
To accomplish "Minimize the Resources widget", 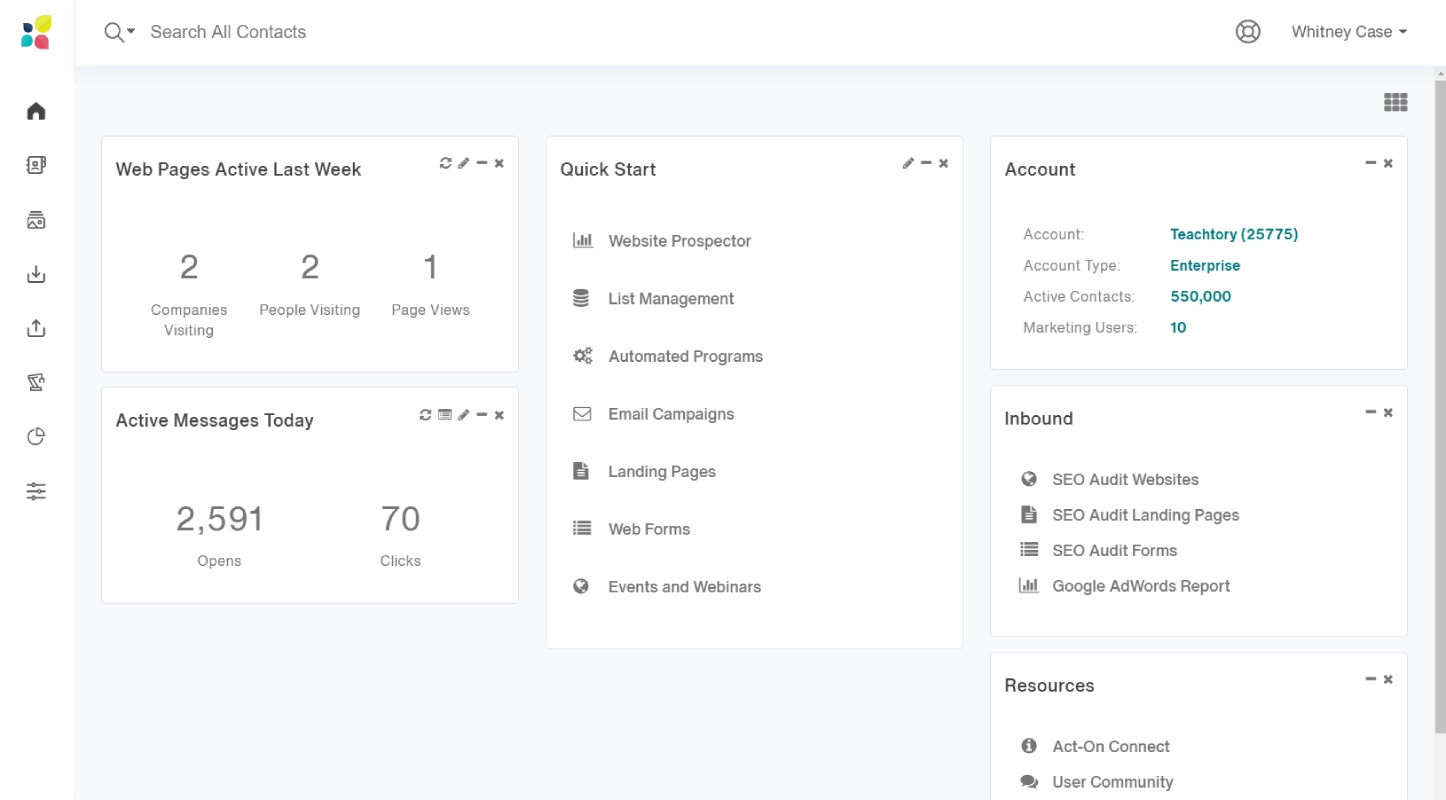I will 1371,679.
